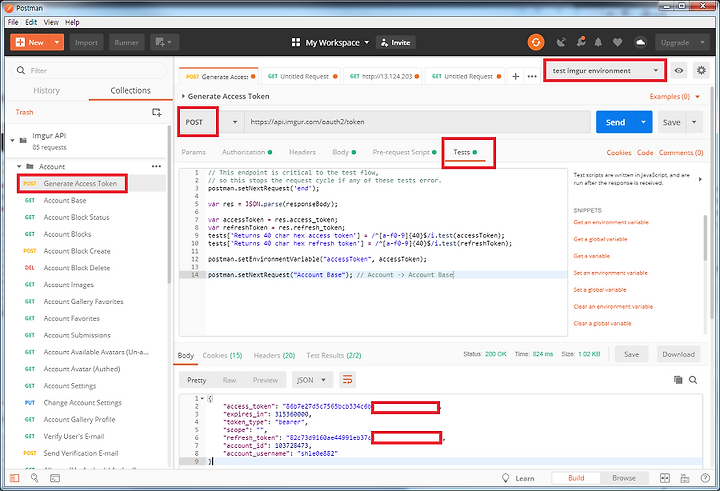The height and width of the screenshot is (491, 720).
Task: Open New button dropdown arrow
Action: click(56, 42)
